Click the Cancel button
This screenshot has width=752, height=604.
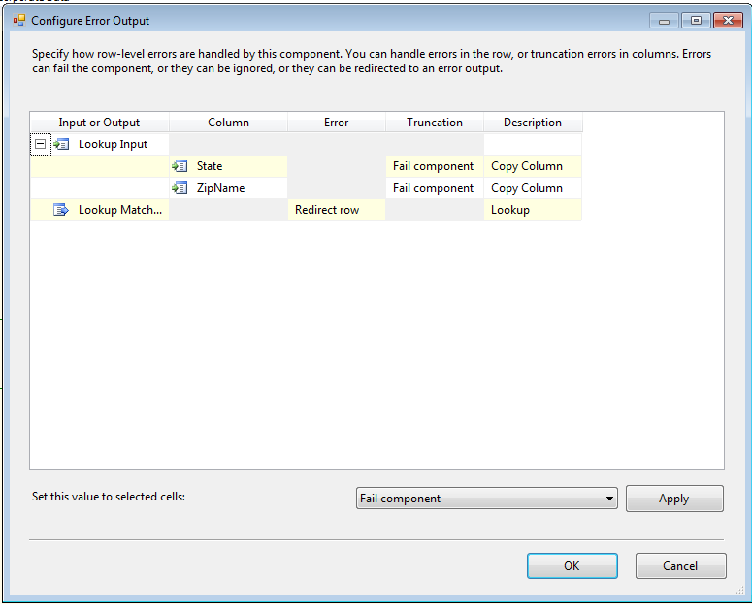pyautogui.click(x=681, y=566)
